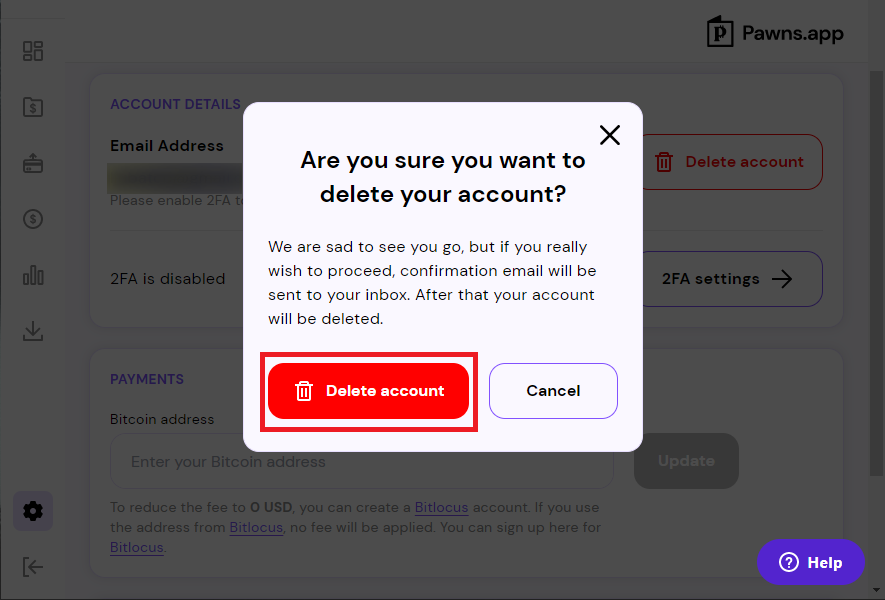Open the download icon in sidebar

coord(33,331)
